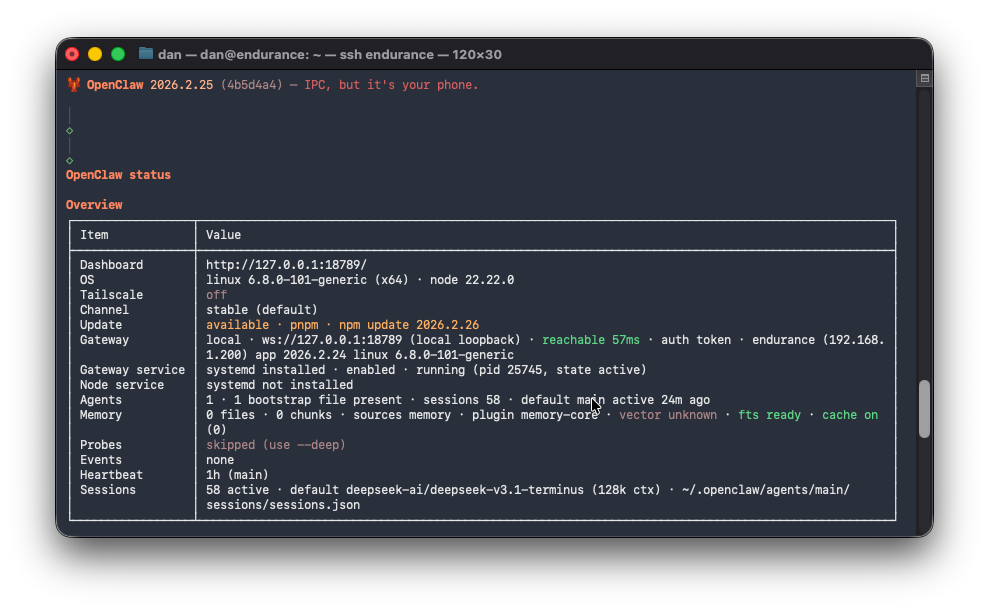Image resolution: width=989 pixels, height=611 pixels.
Task: Click the yellow minimize traffic light
Action: point(94,55)
